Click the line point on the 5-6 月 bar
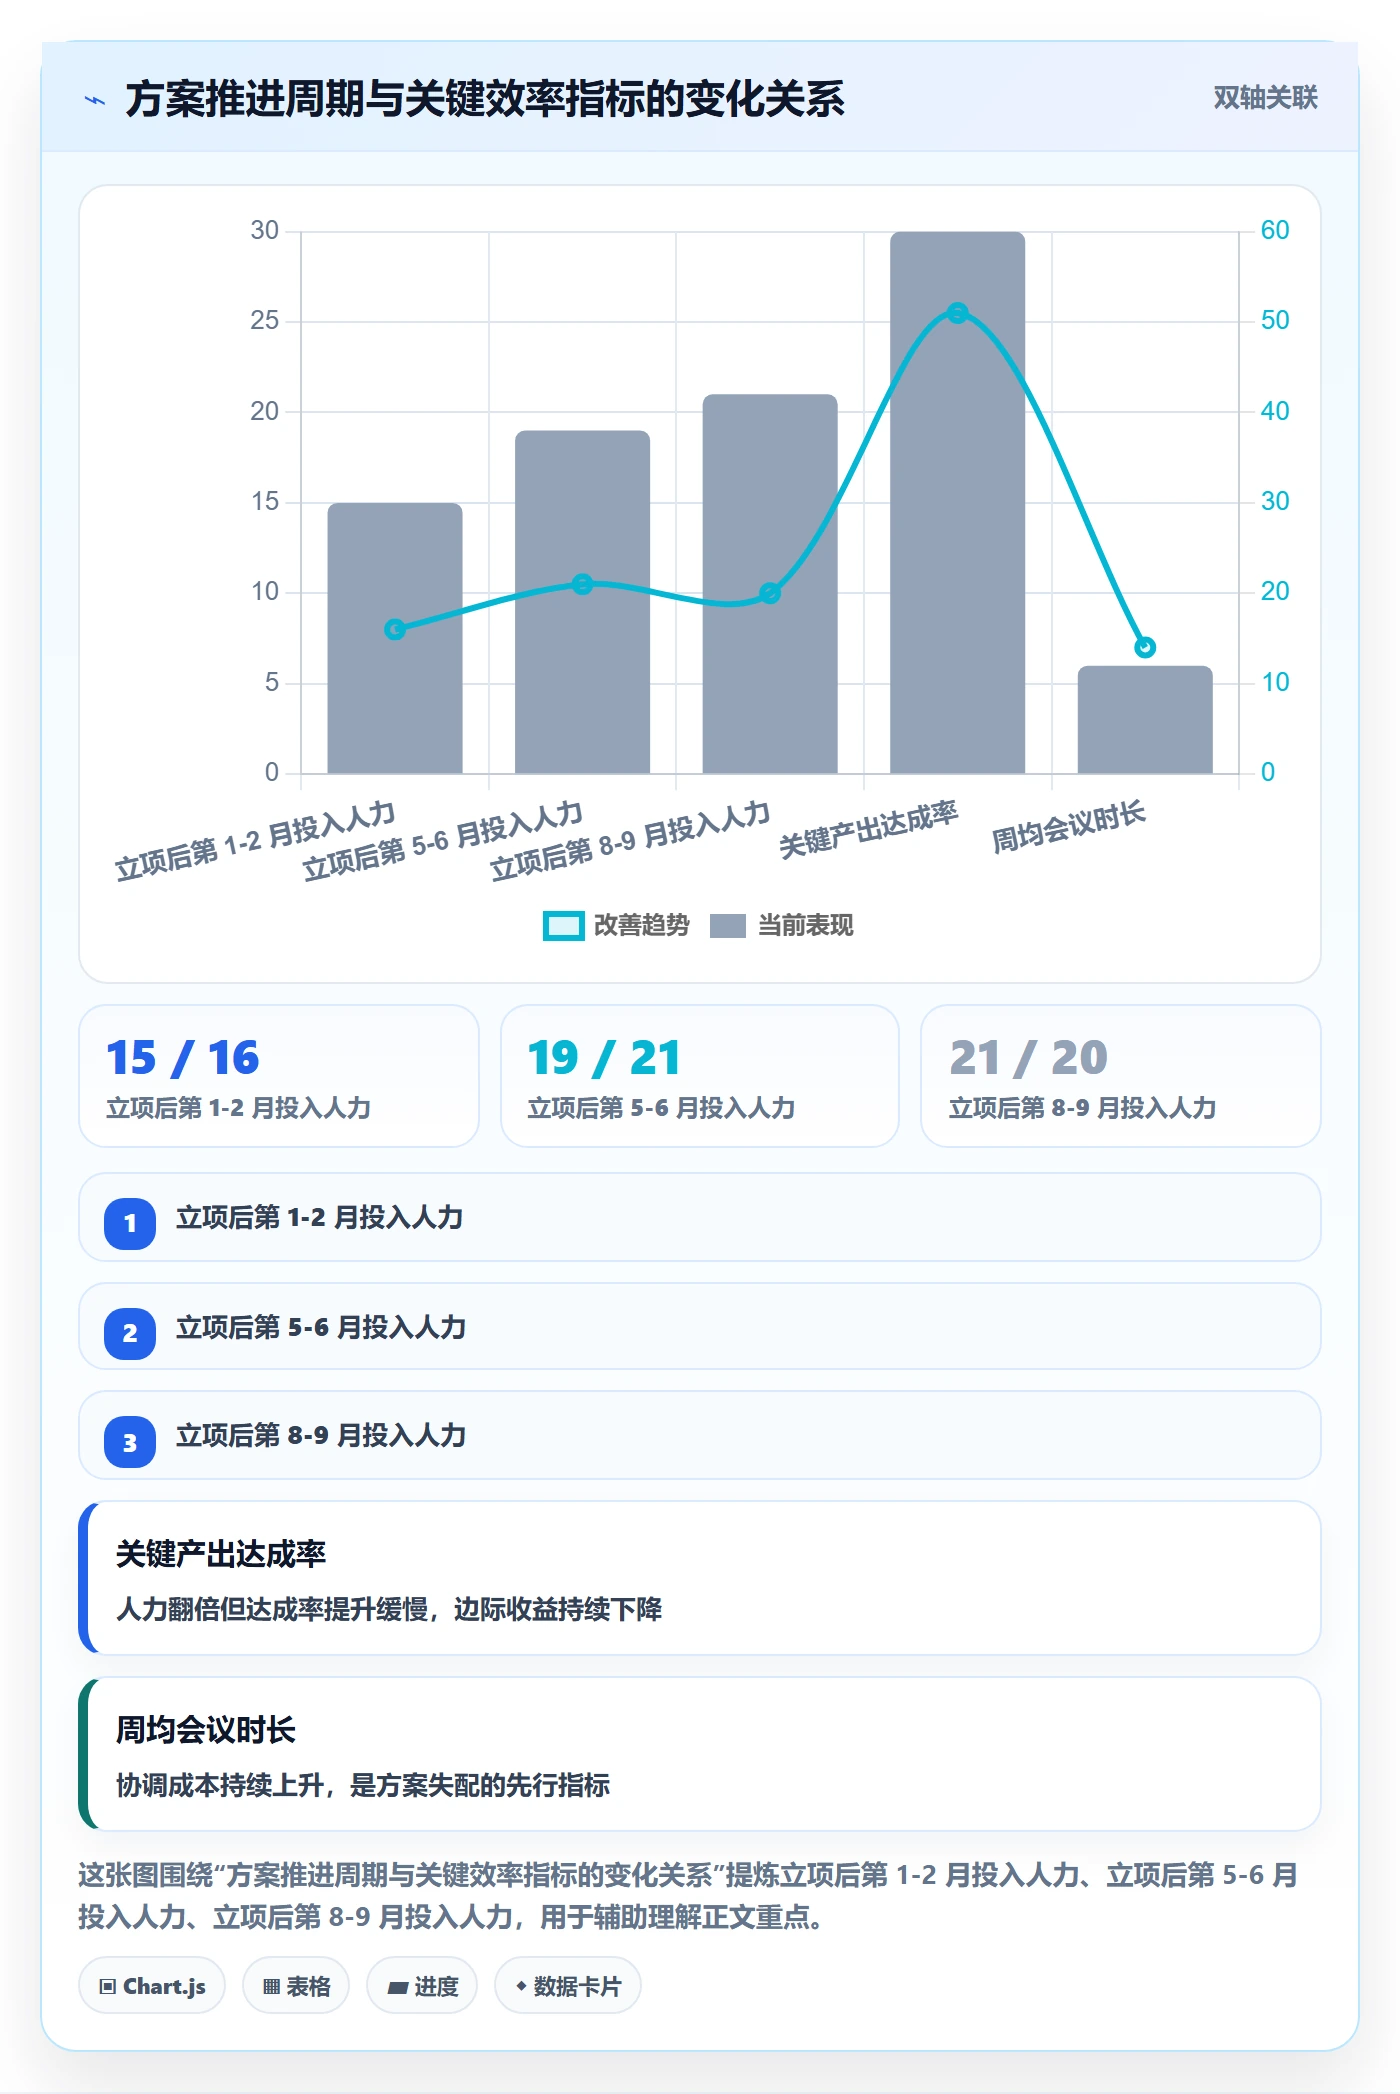This screenshot has height=2094, width=1400. [x=582, y=584]
